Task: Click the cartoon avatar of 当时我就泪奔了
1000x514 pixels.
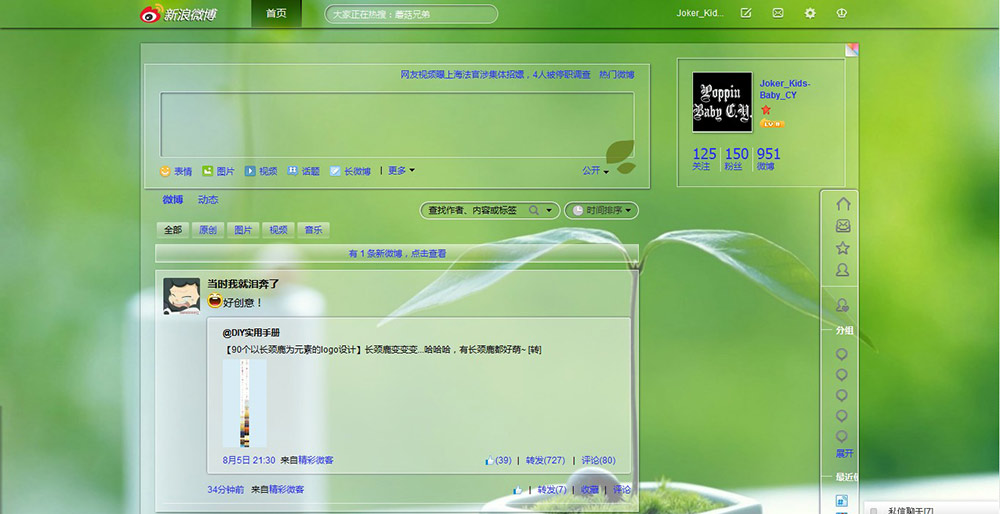Action: coord(181,296)
